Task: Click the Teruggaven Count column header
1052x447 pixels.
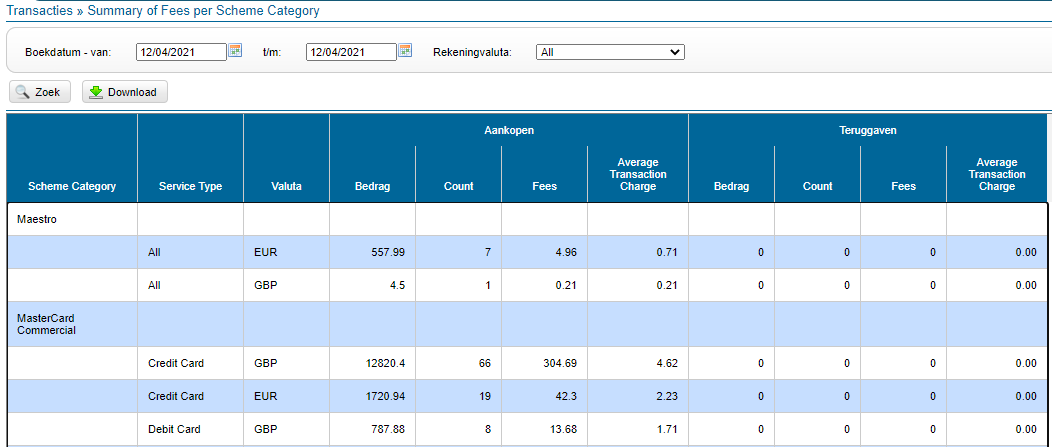Action: 817,186
